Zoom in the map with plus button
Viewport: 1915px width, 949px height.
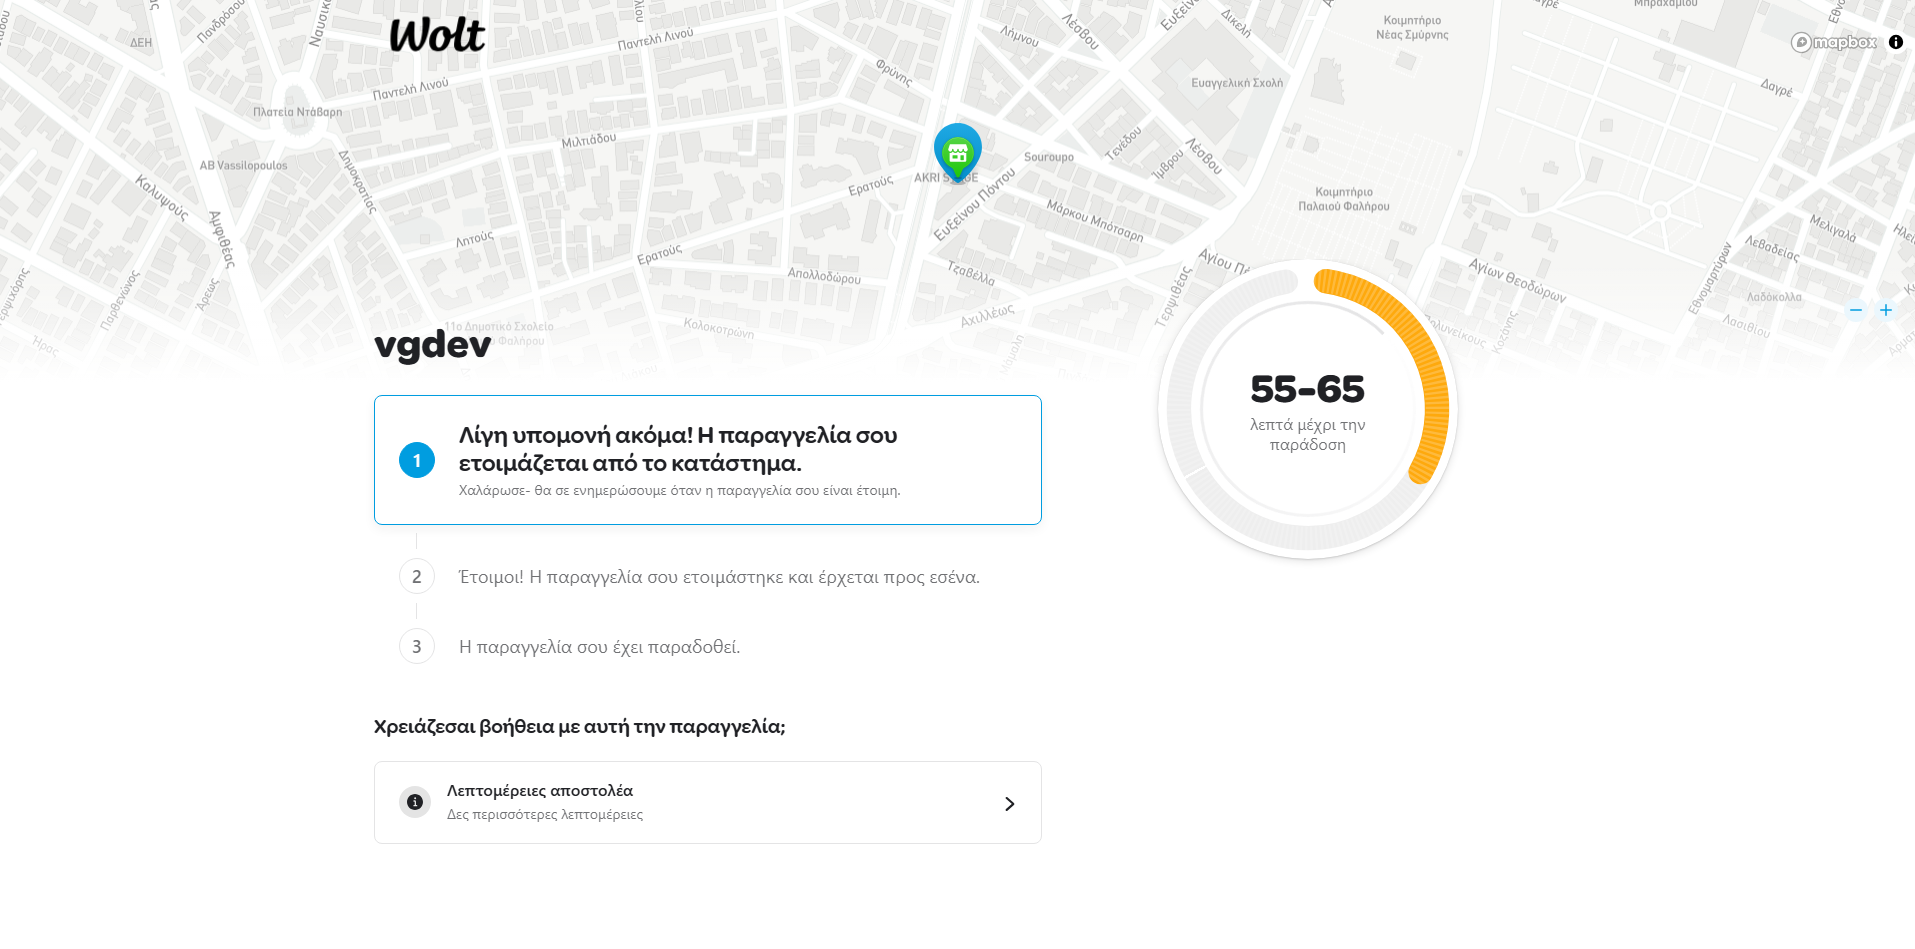[1886, 310]
